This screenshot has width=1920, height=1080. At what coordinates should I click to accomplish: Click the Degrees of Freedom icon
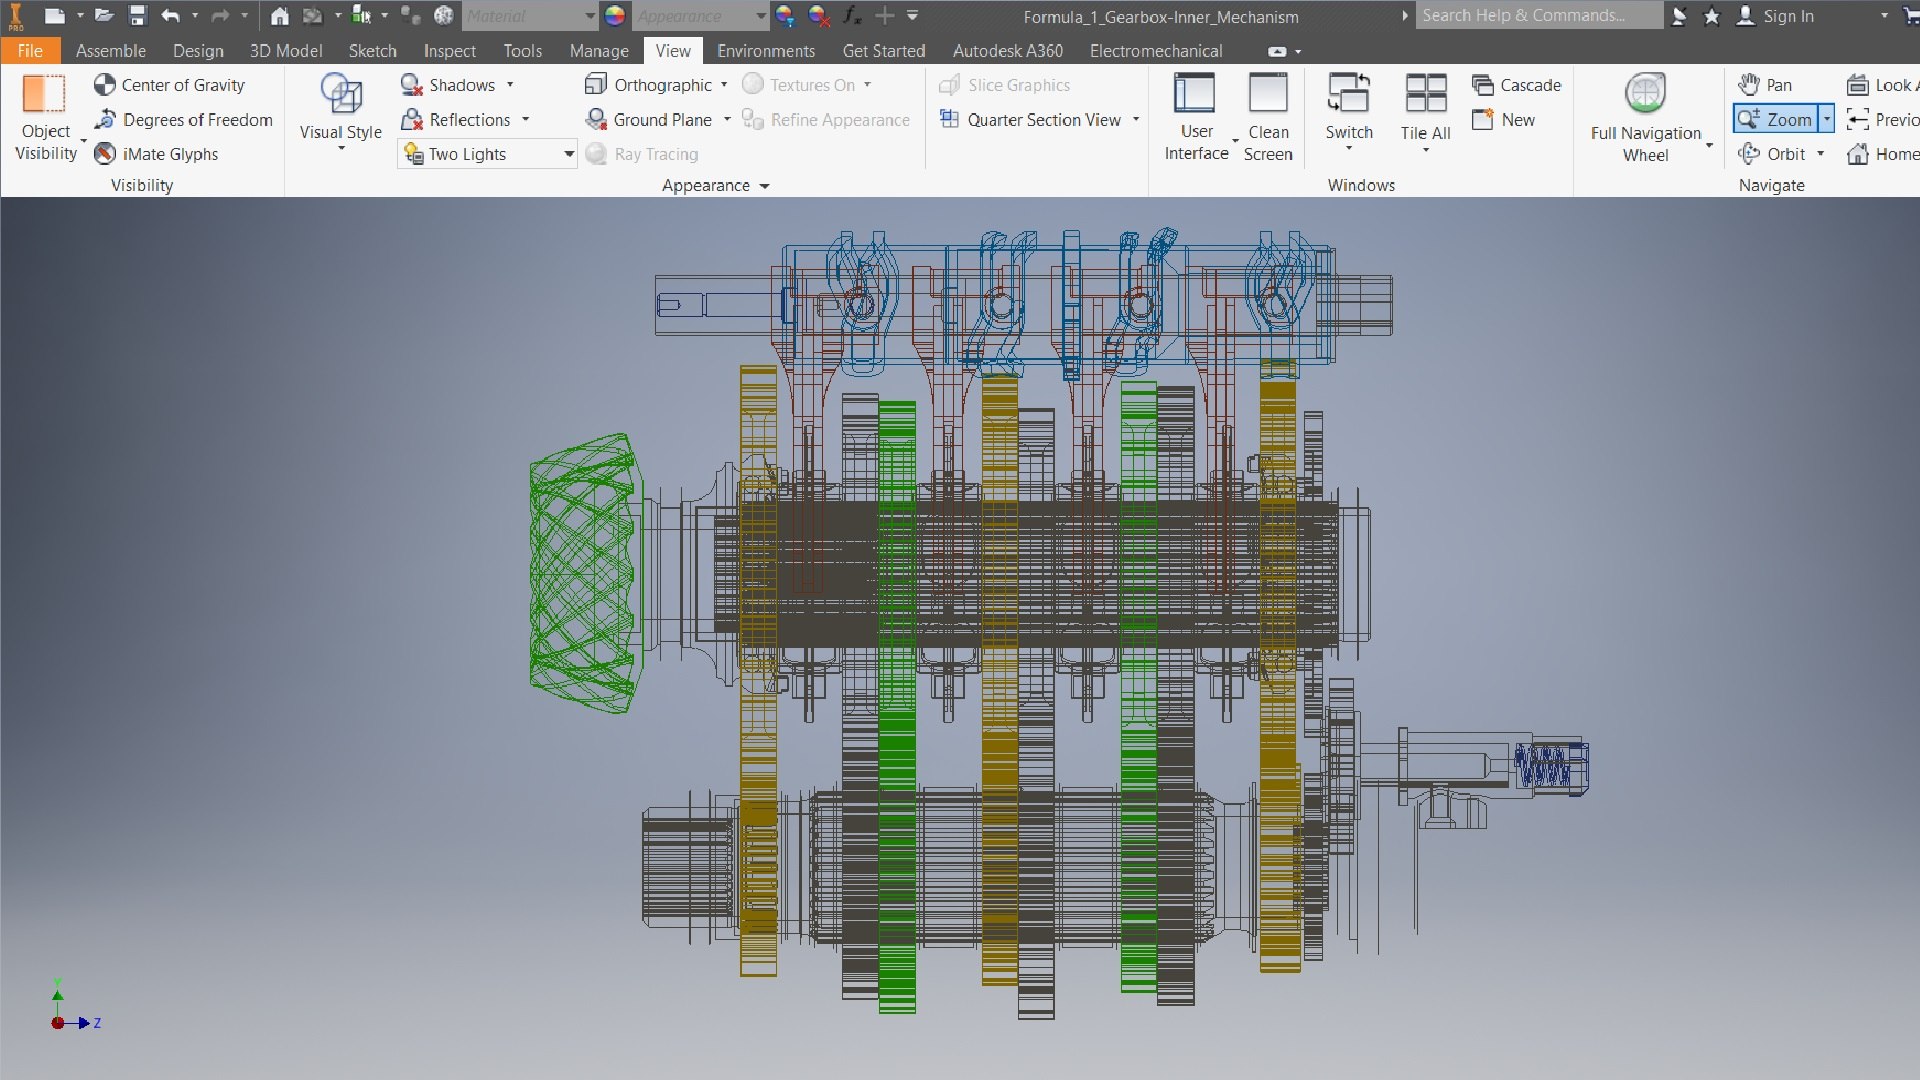pos(105,120)
